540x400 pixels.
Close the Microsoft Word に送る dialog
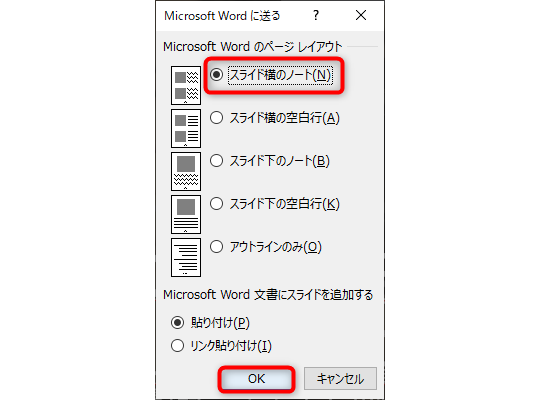361,16
